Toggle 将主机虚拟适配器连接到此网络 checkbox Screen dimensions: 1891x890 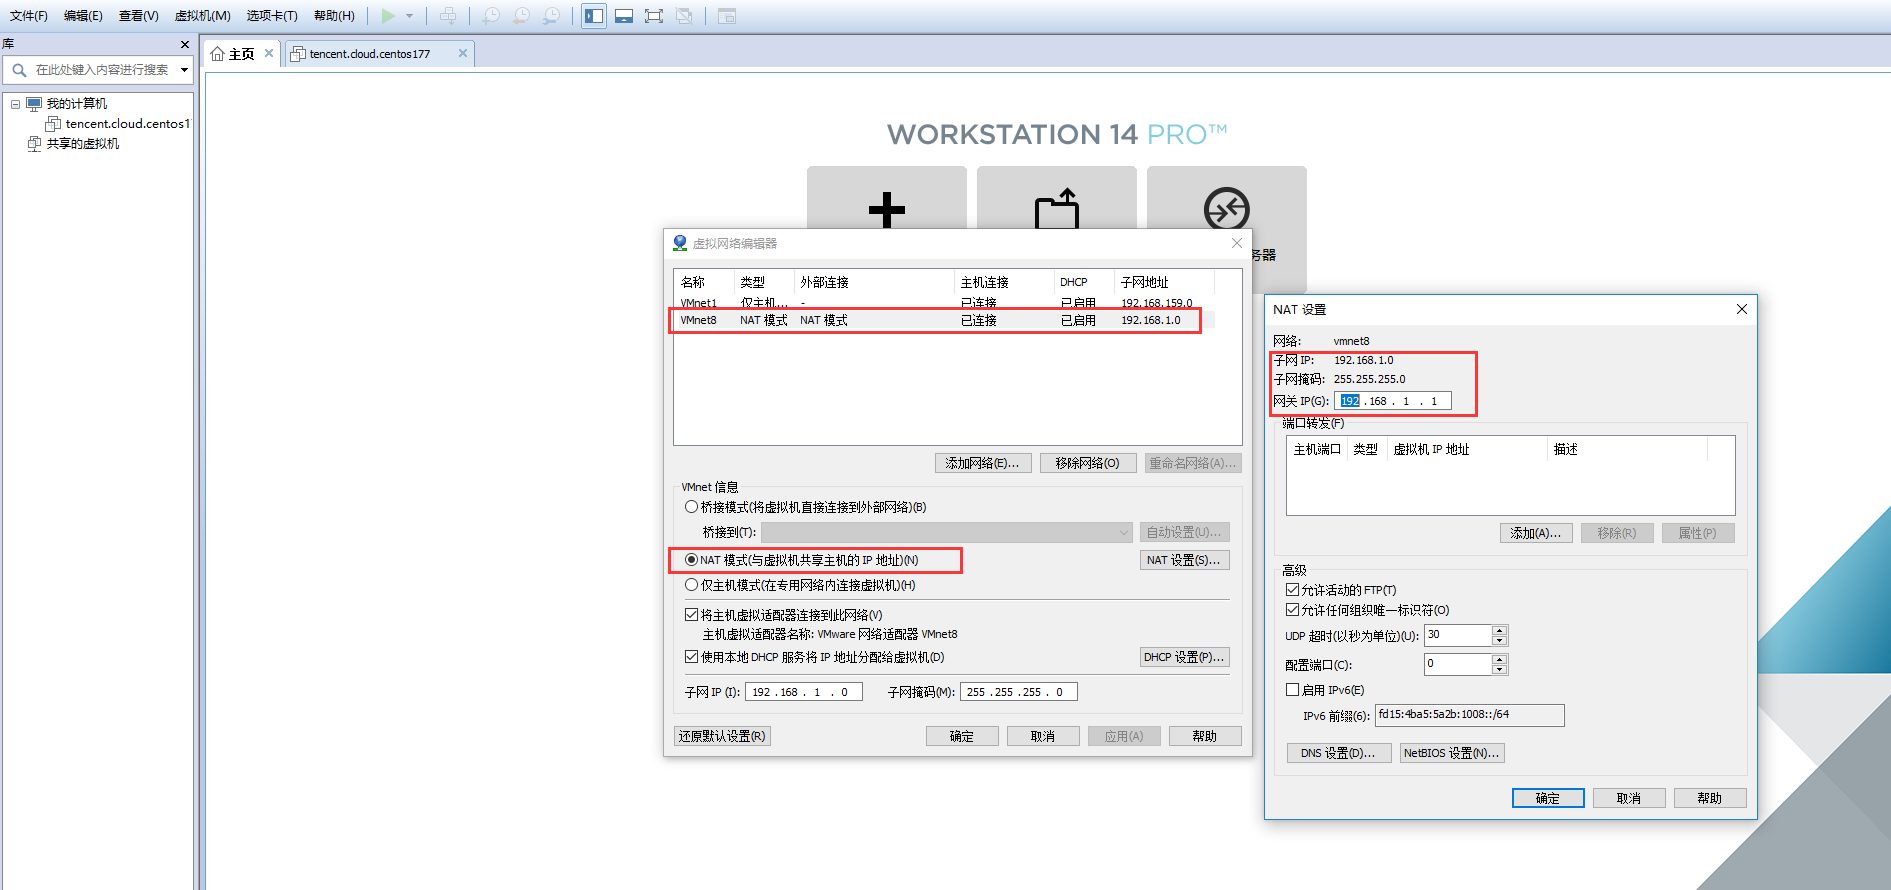(691, 615)
